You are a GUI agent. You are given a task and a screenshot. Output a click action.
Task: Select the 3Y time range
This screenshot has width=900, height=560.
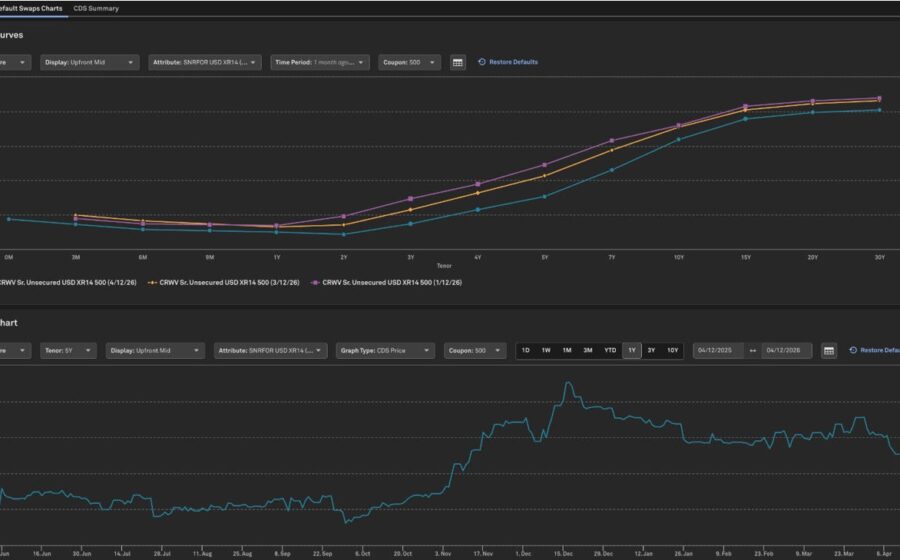(651, 351)
